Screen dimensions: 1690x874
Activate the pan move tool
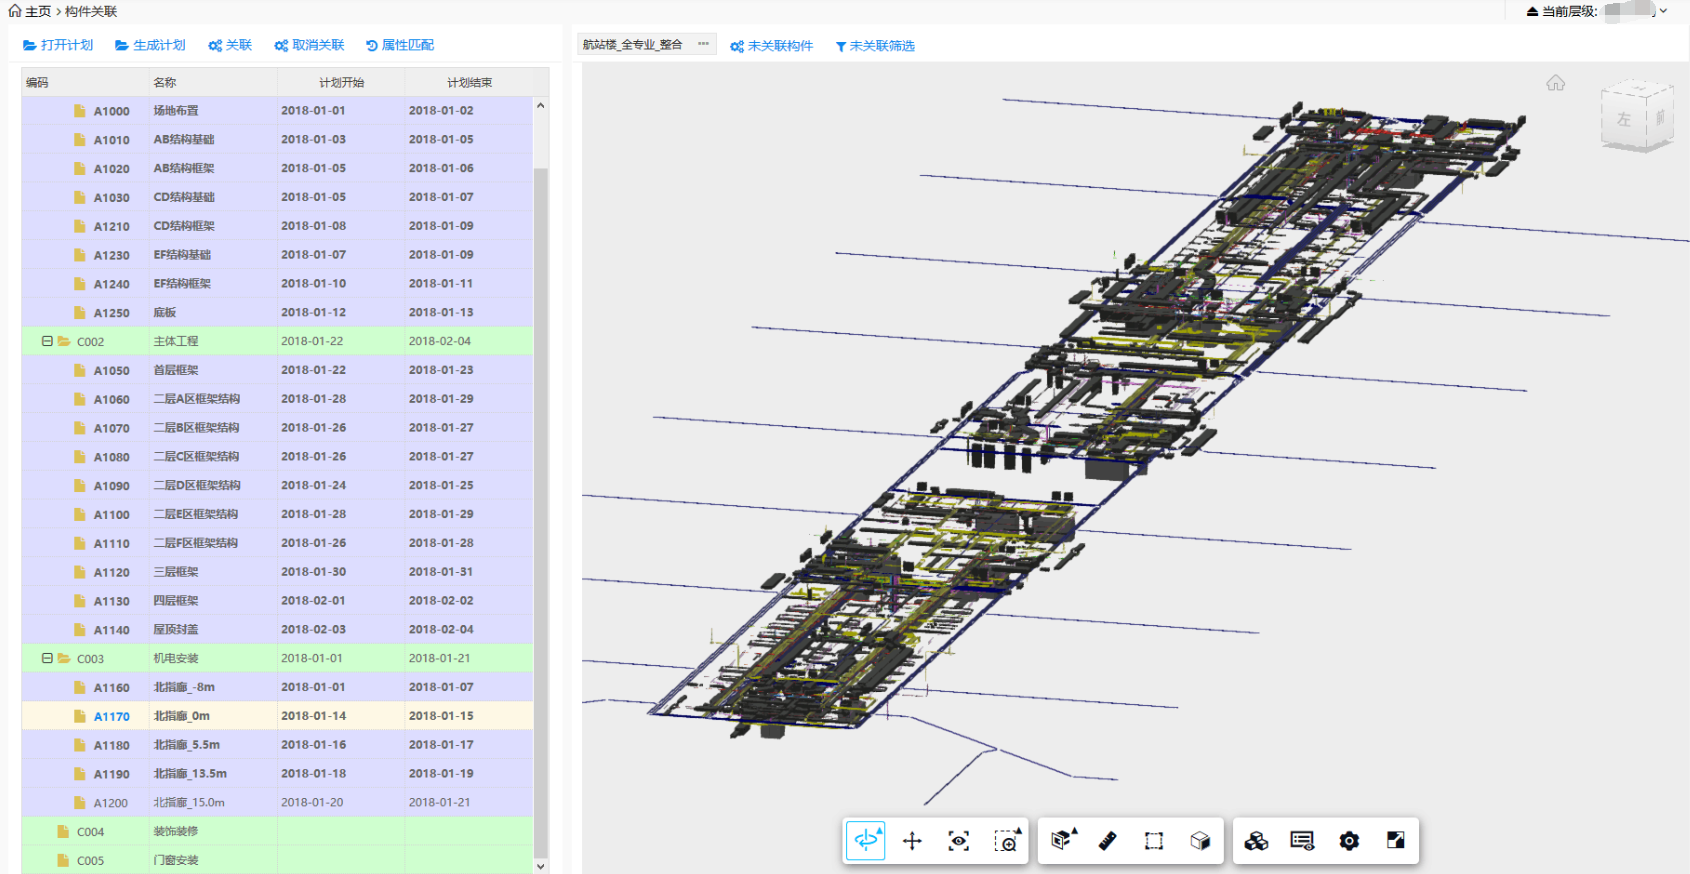coord(912,841)
